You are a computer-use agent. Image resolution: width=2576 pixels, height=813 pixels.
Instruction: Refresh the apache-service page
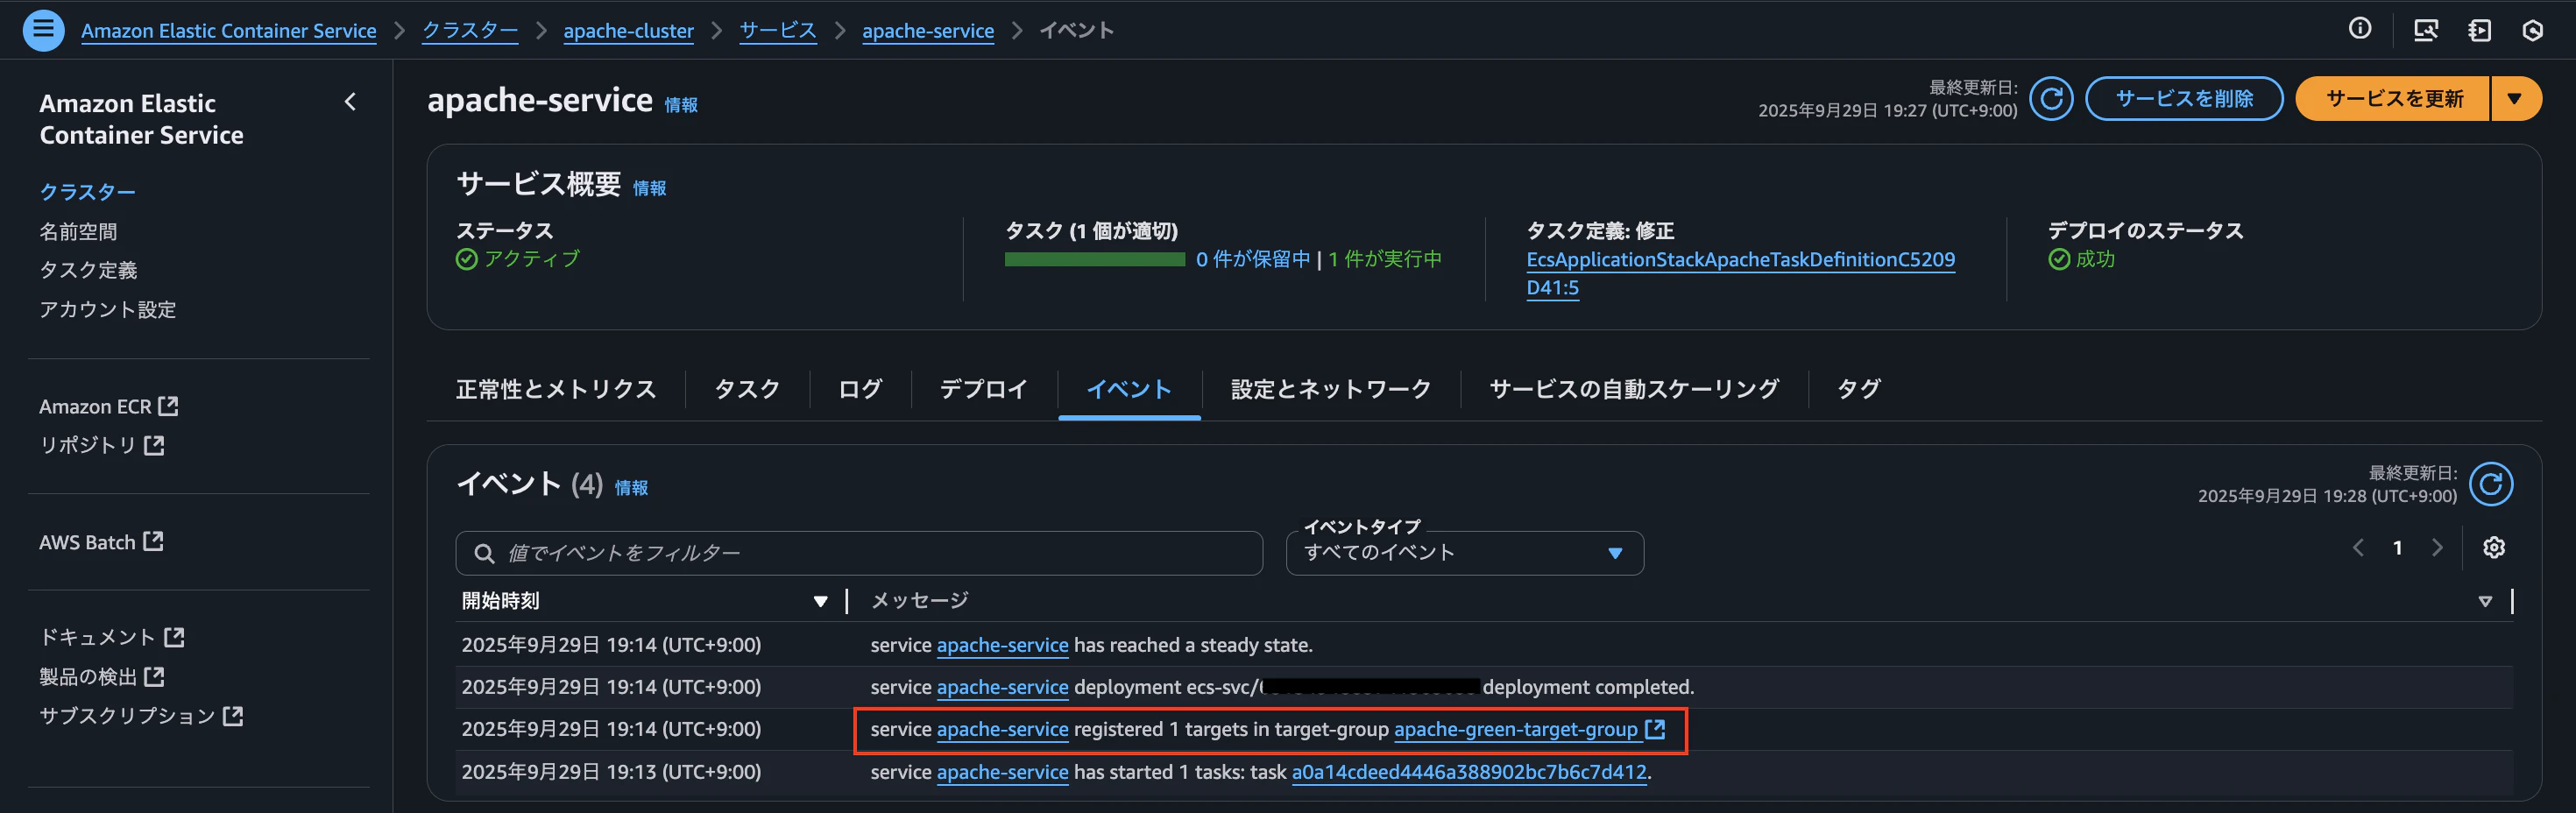[2051, 98]
